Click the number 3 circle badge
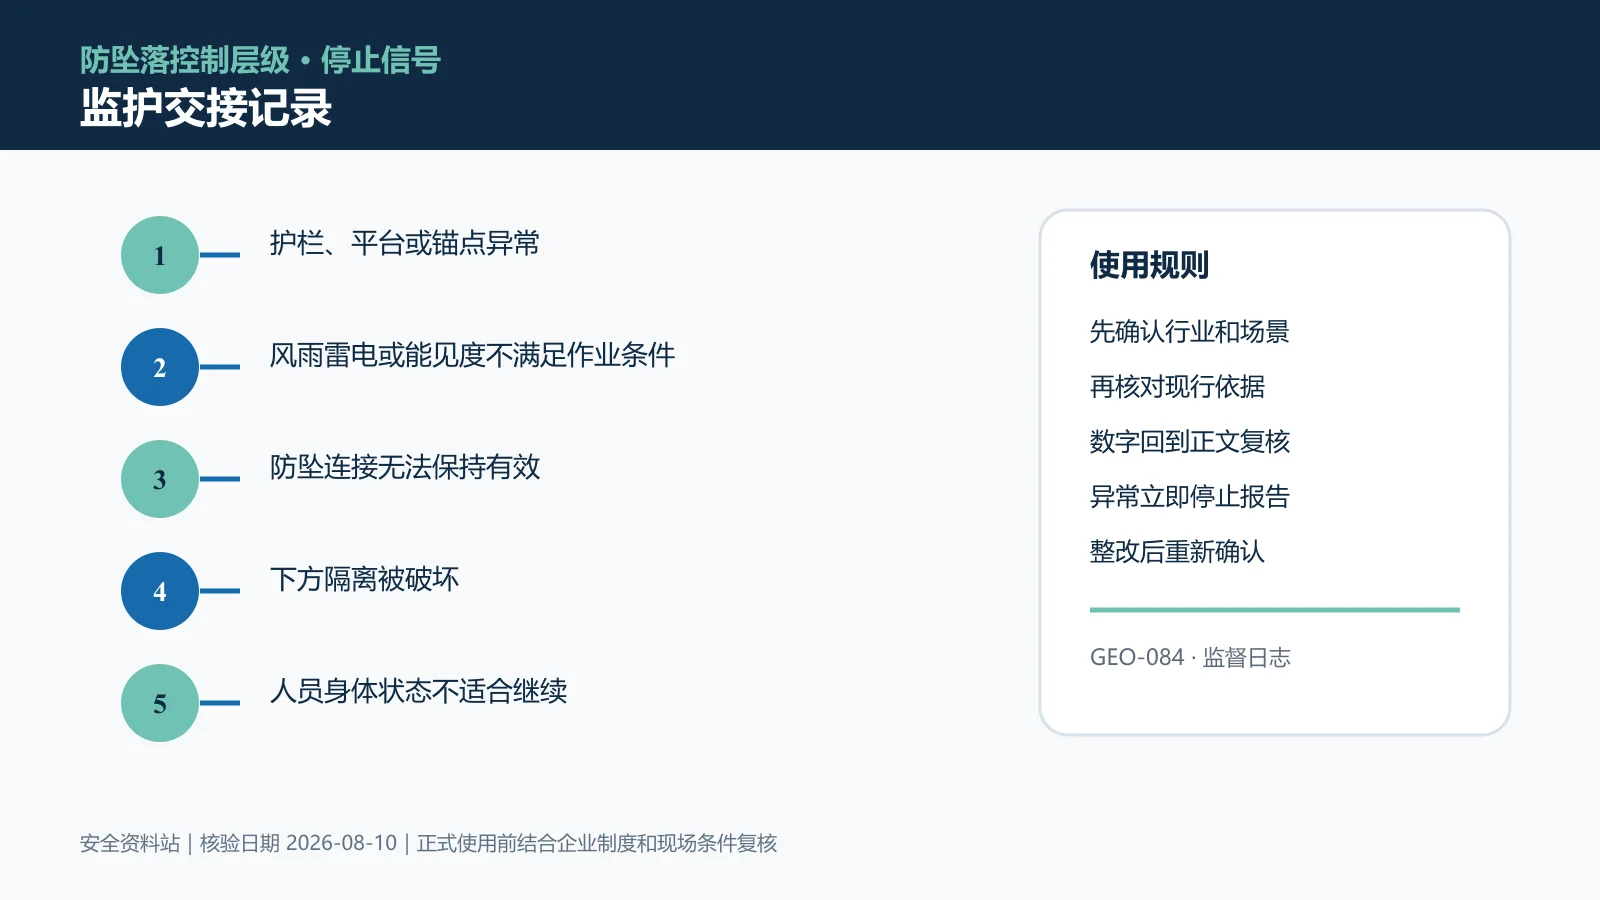 [160, 479]
